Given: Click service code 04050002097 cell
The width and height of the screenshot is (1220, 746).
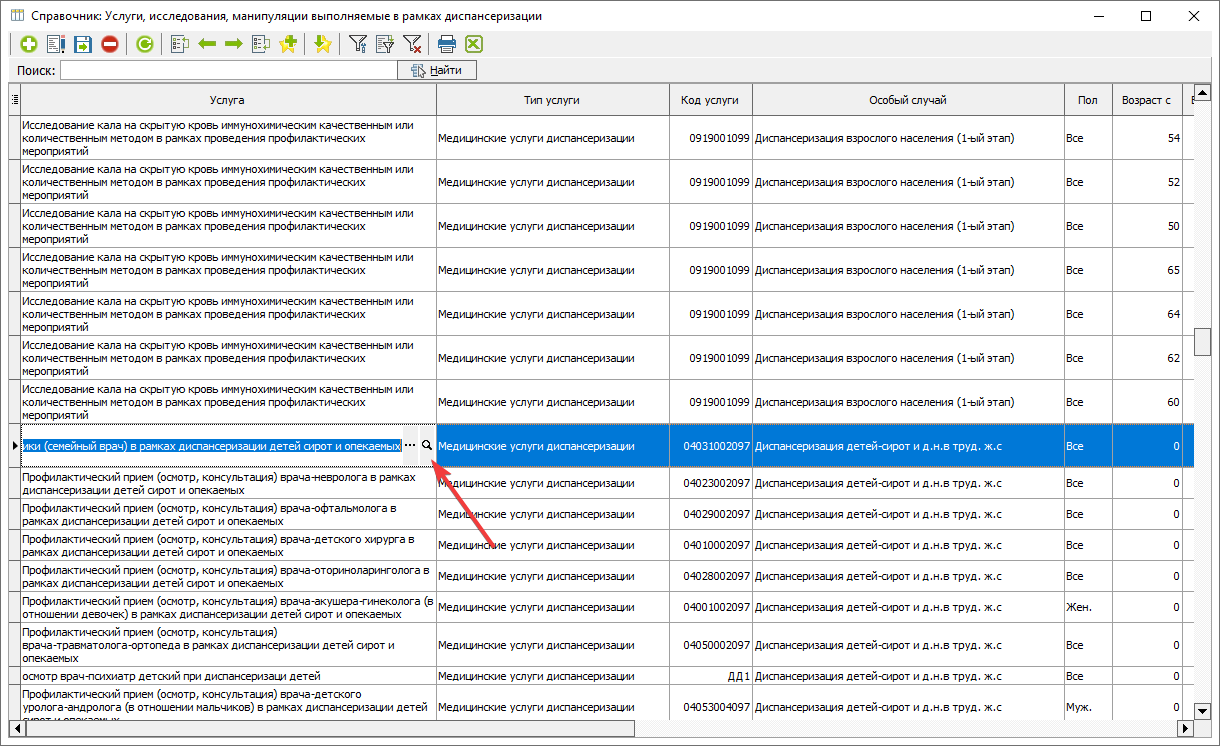Looking at the screenshot, I should click(711, 645).
